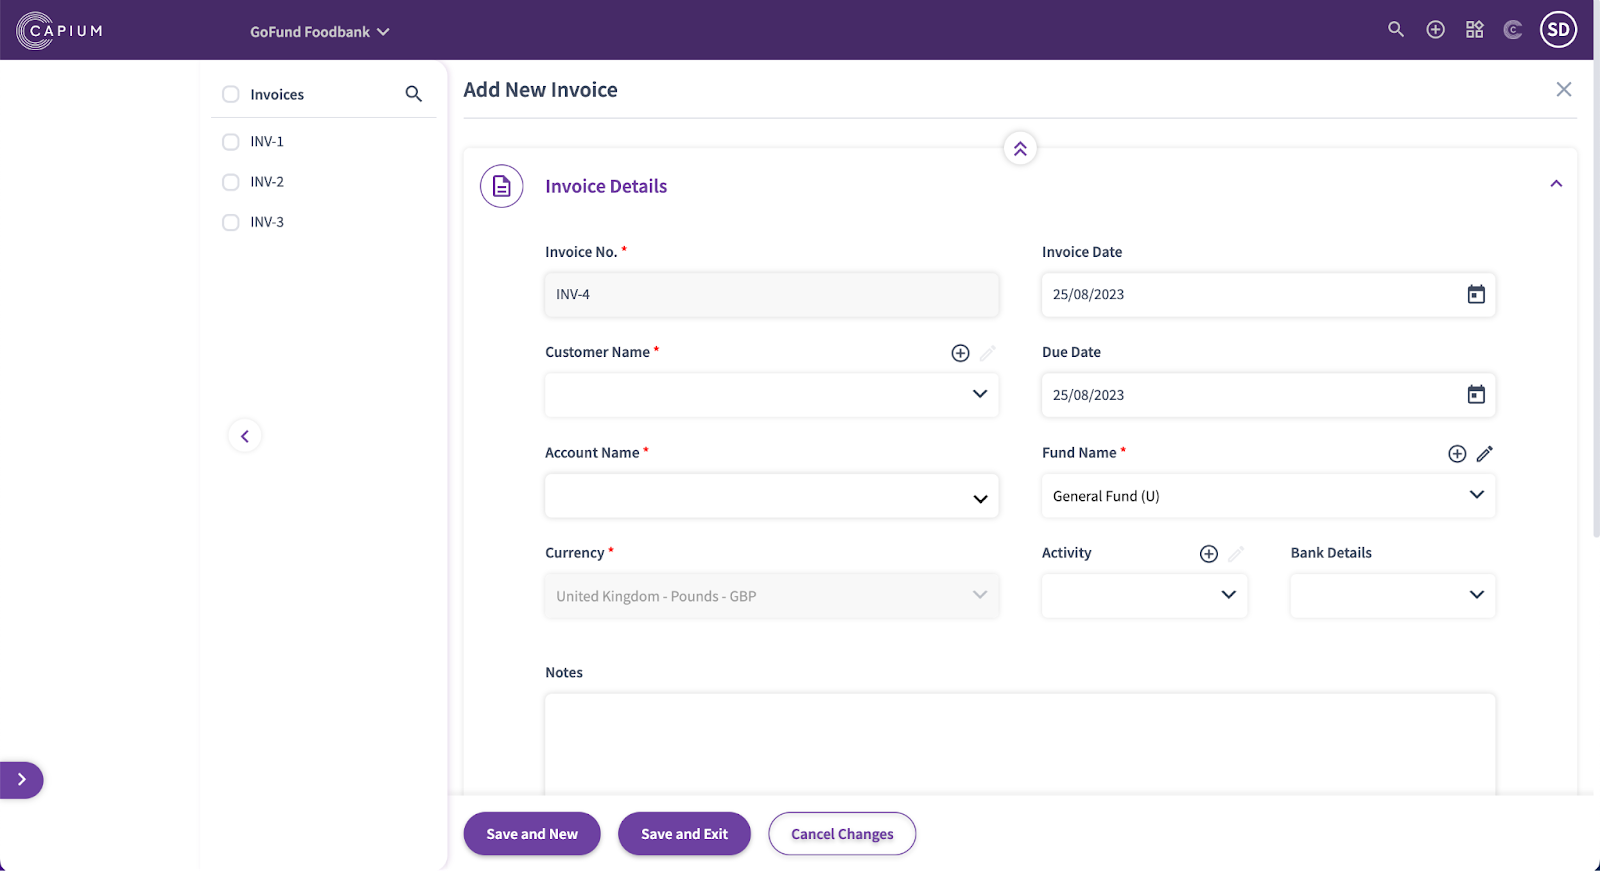Collapse the invoice list side panel arrow
Viewport: 1600px width, 871px height.
245,436
